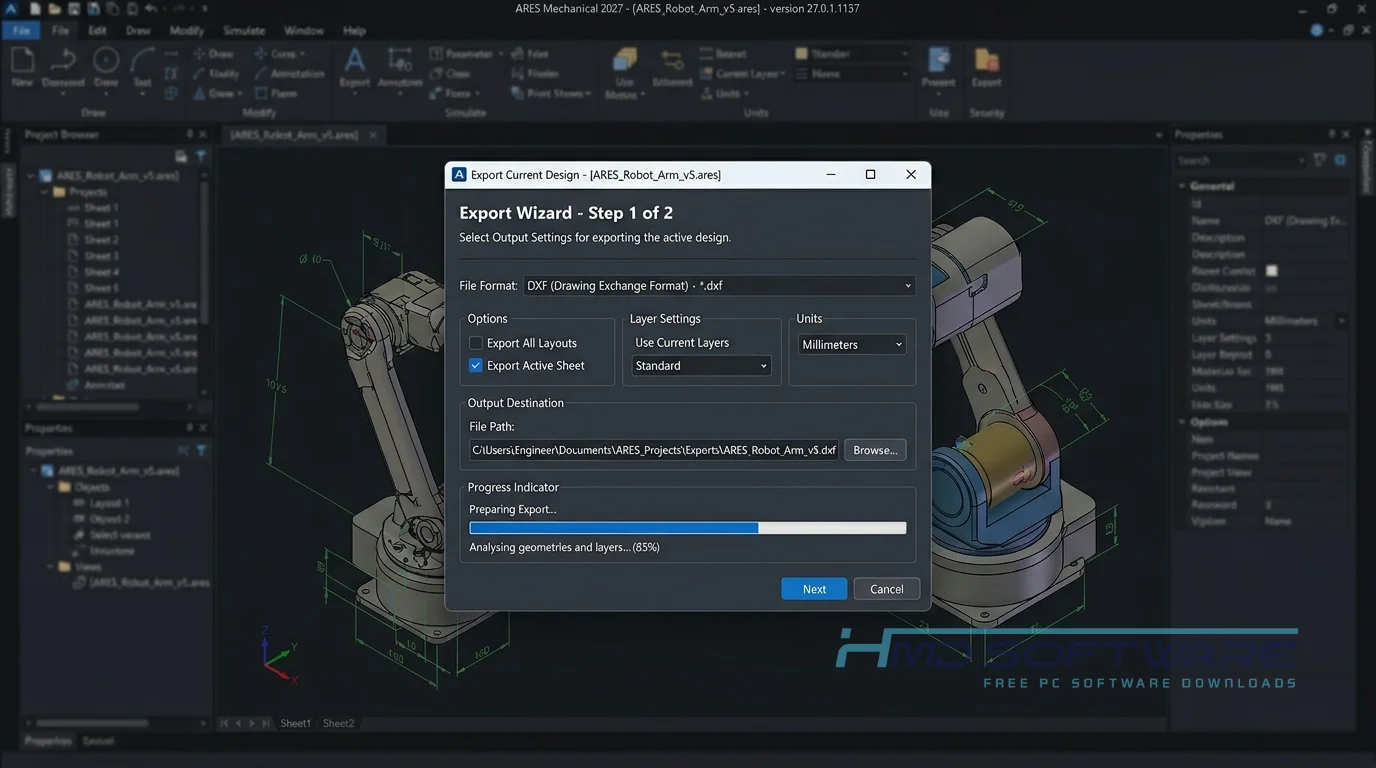Screen dimensions: 1376x768
Task: Pin the right Properties panel
Action: tap(1331, 134)
